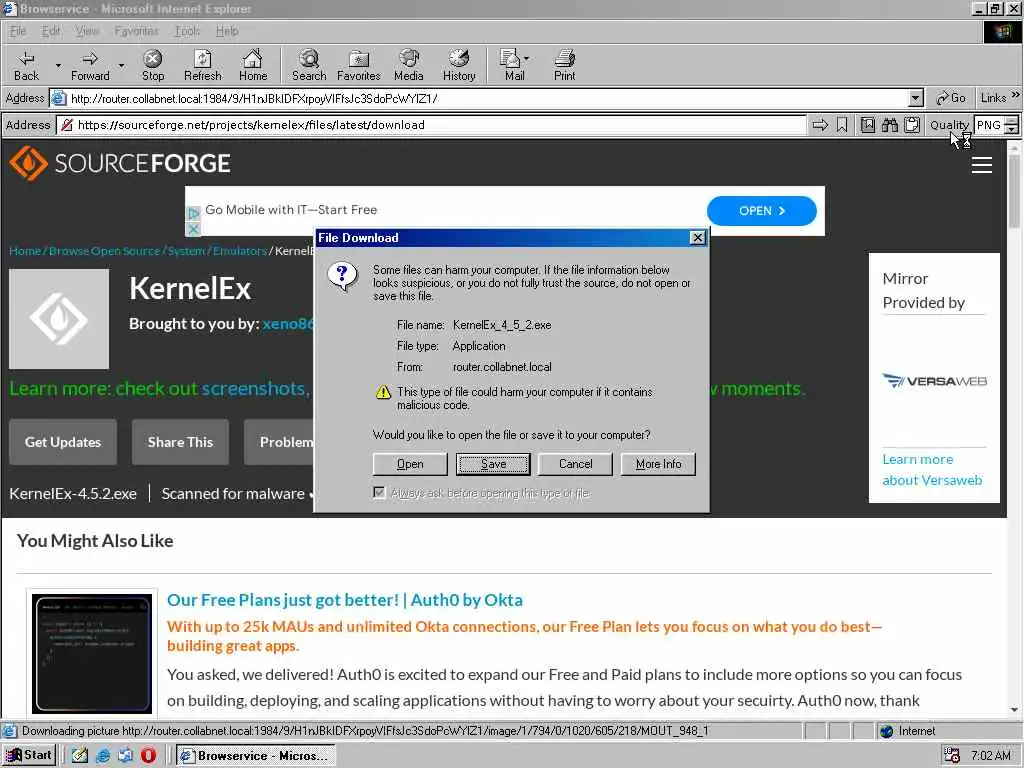Click the KernelEx project icon

point(59,319)
